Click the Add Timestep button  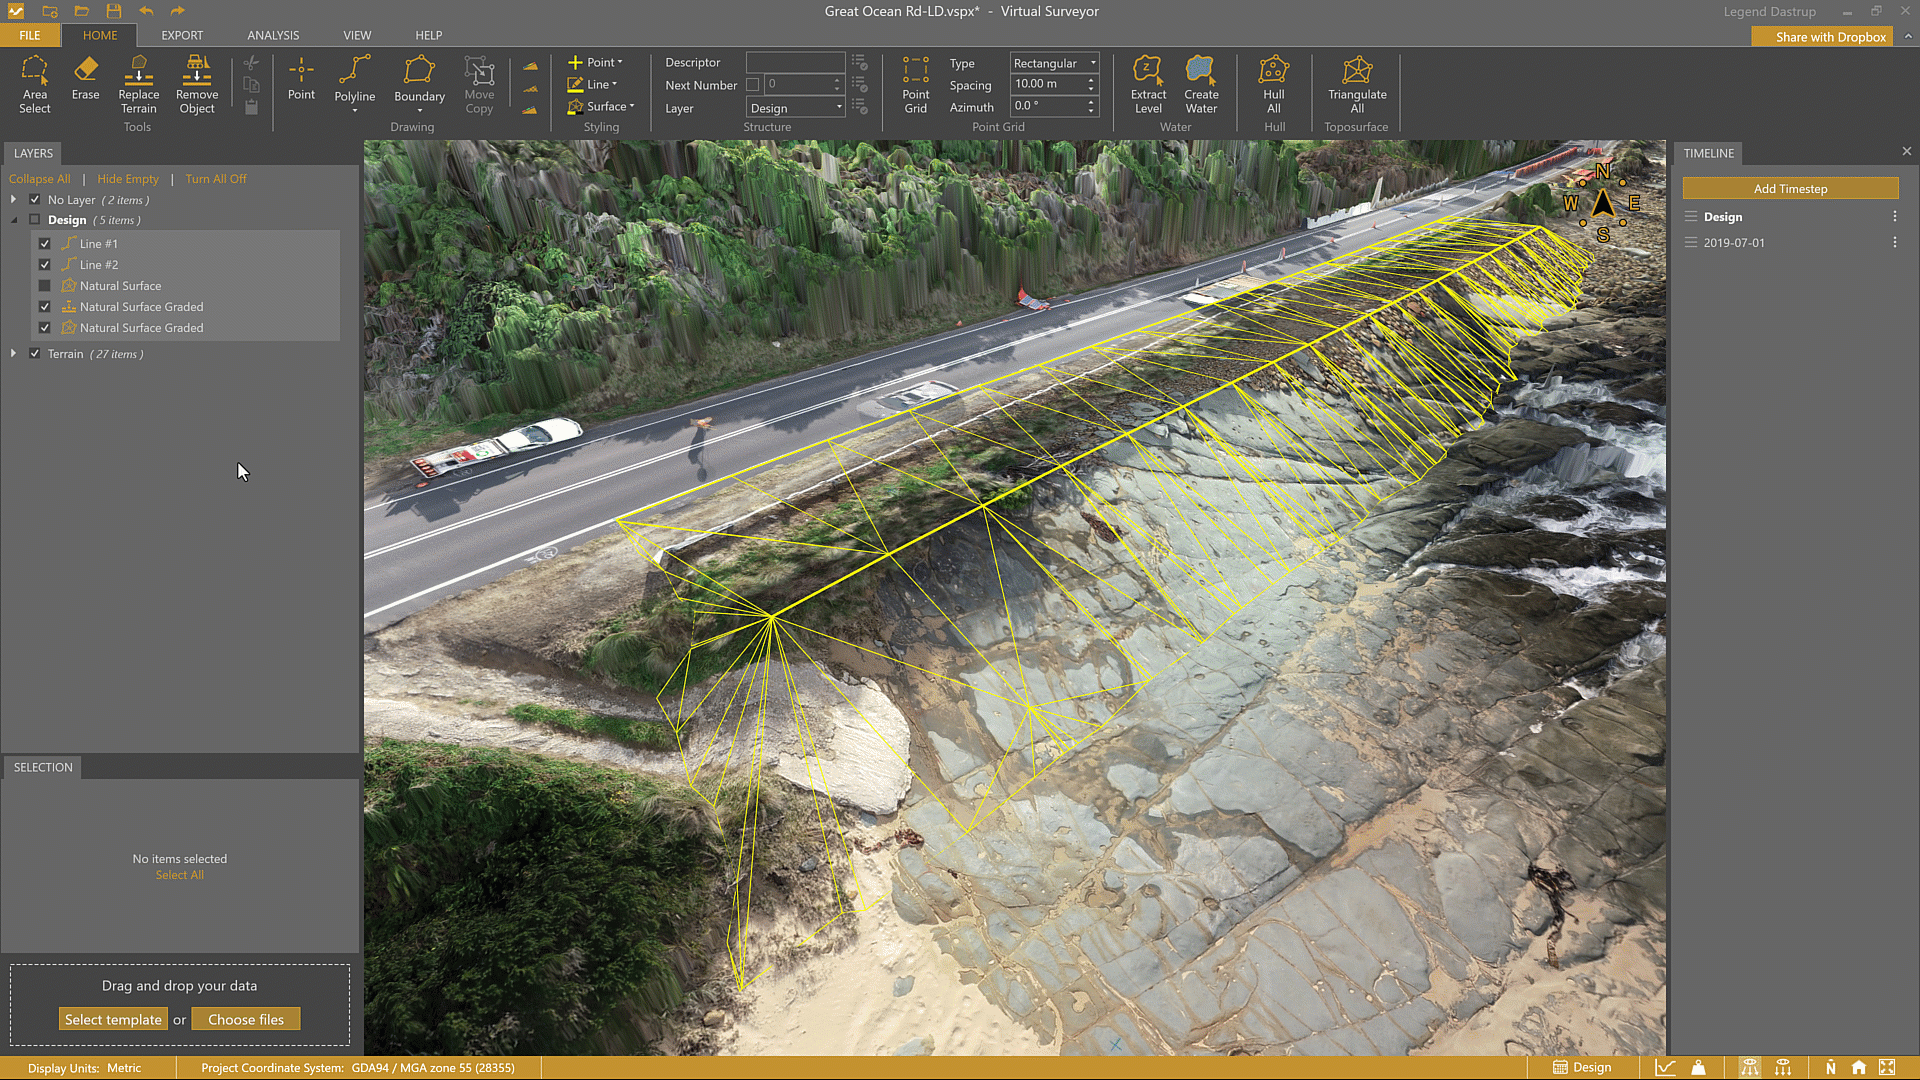(x=1789, y=189)
